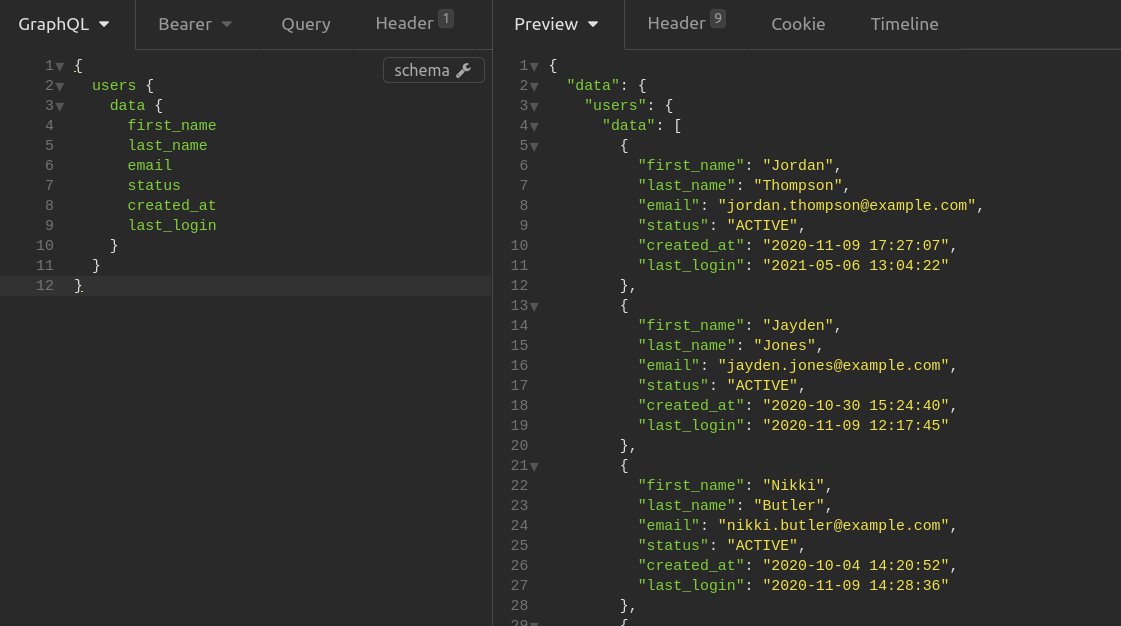Collapse the response root fold arrow on line 1
1121x626 pixels.
[x=534, y=66]
